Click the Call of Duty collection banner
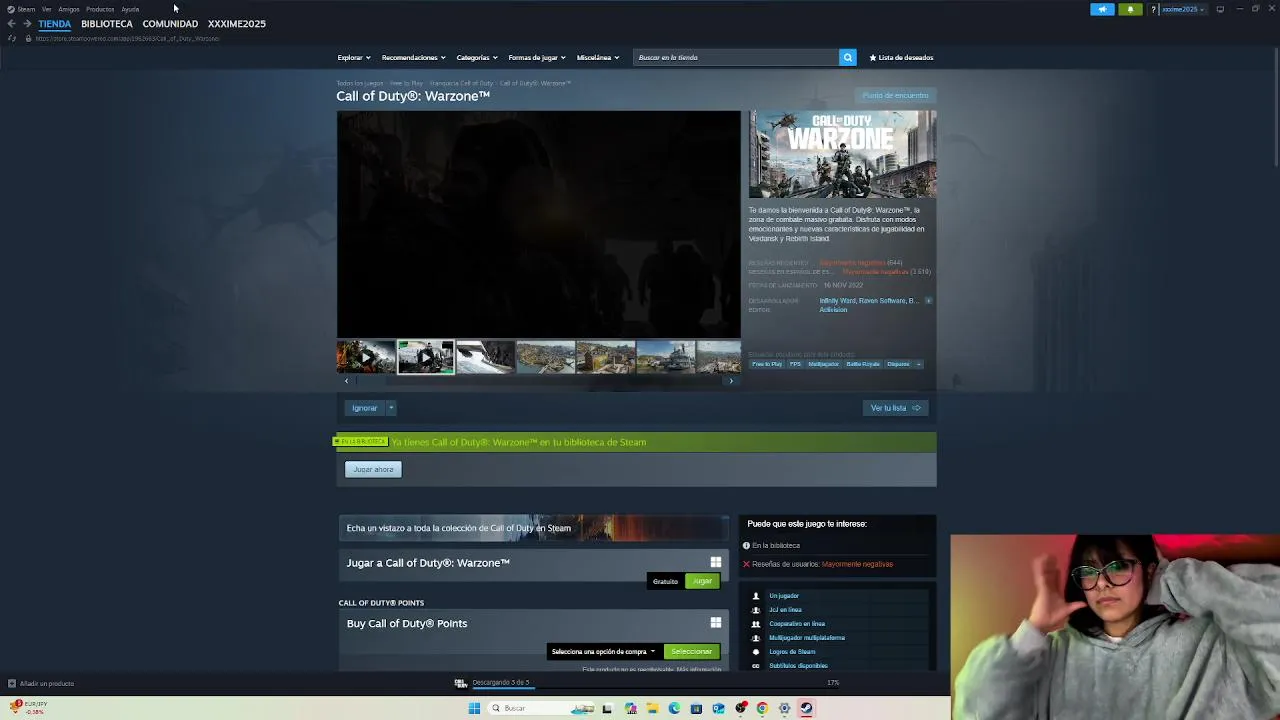 534,528
